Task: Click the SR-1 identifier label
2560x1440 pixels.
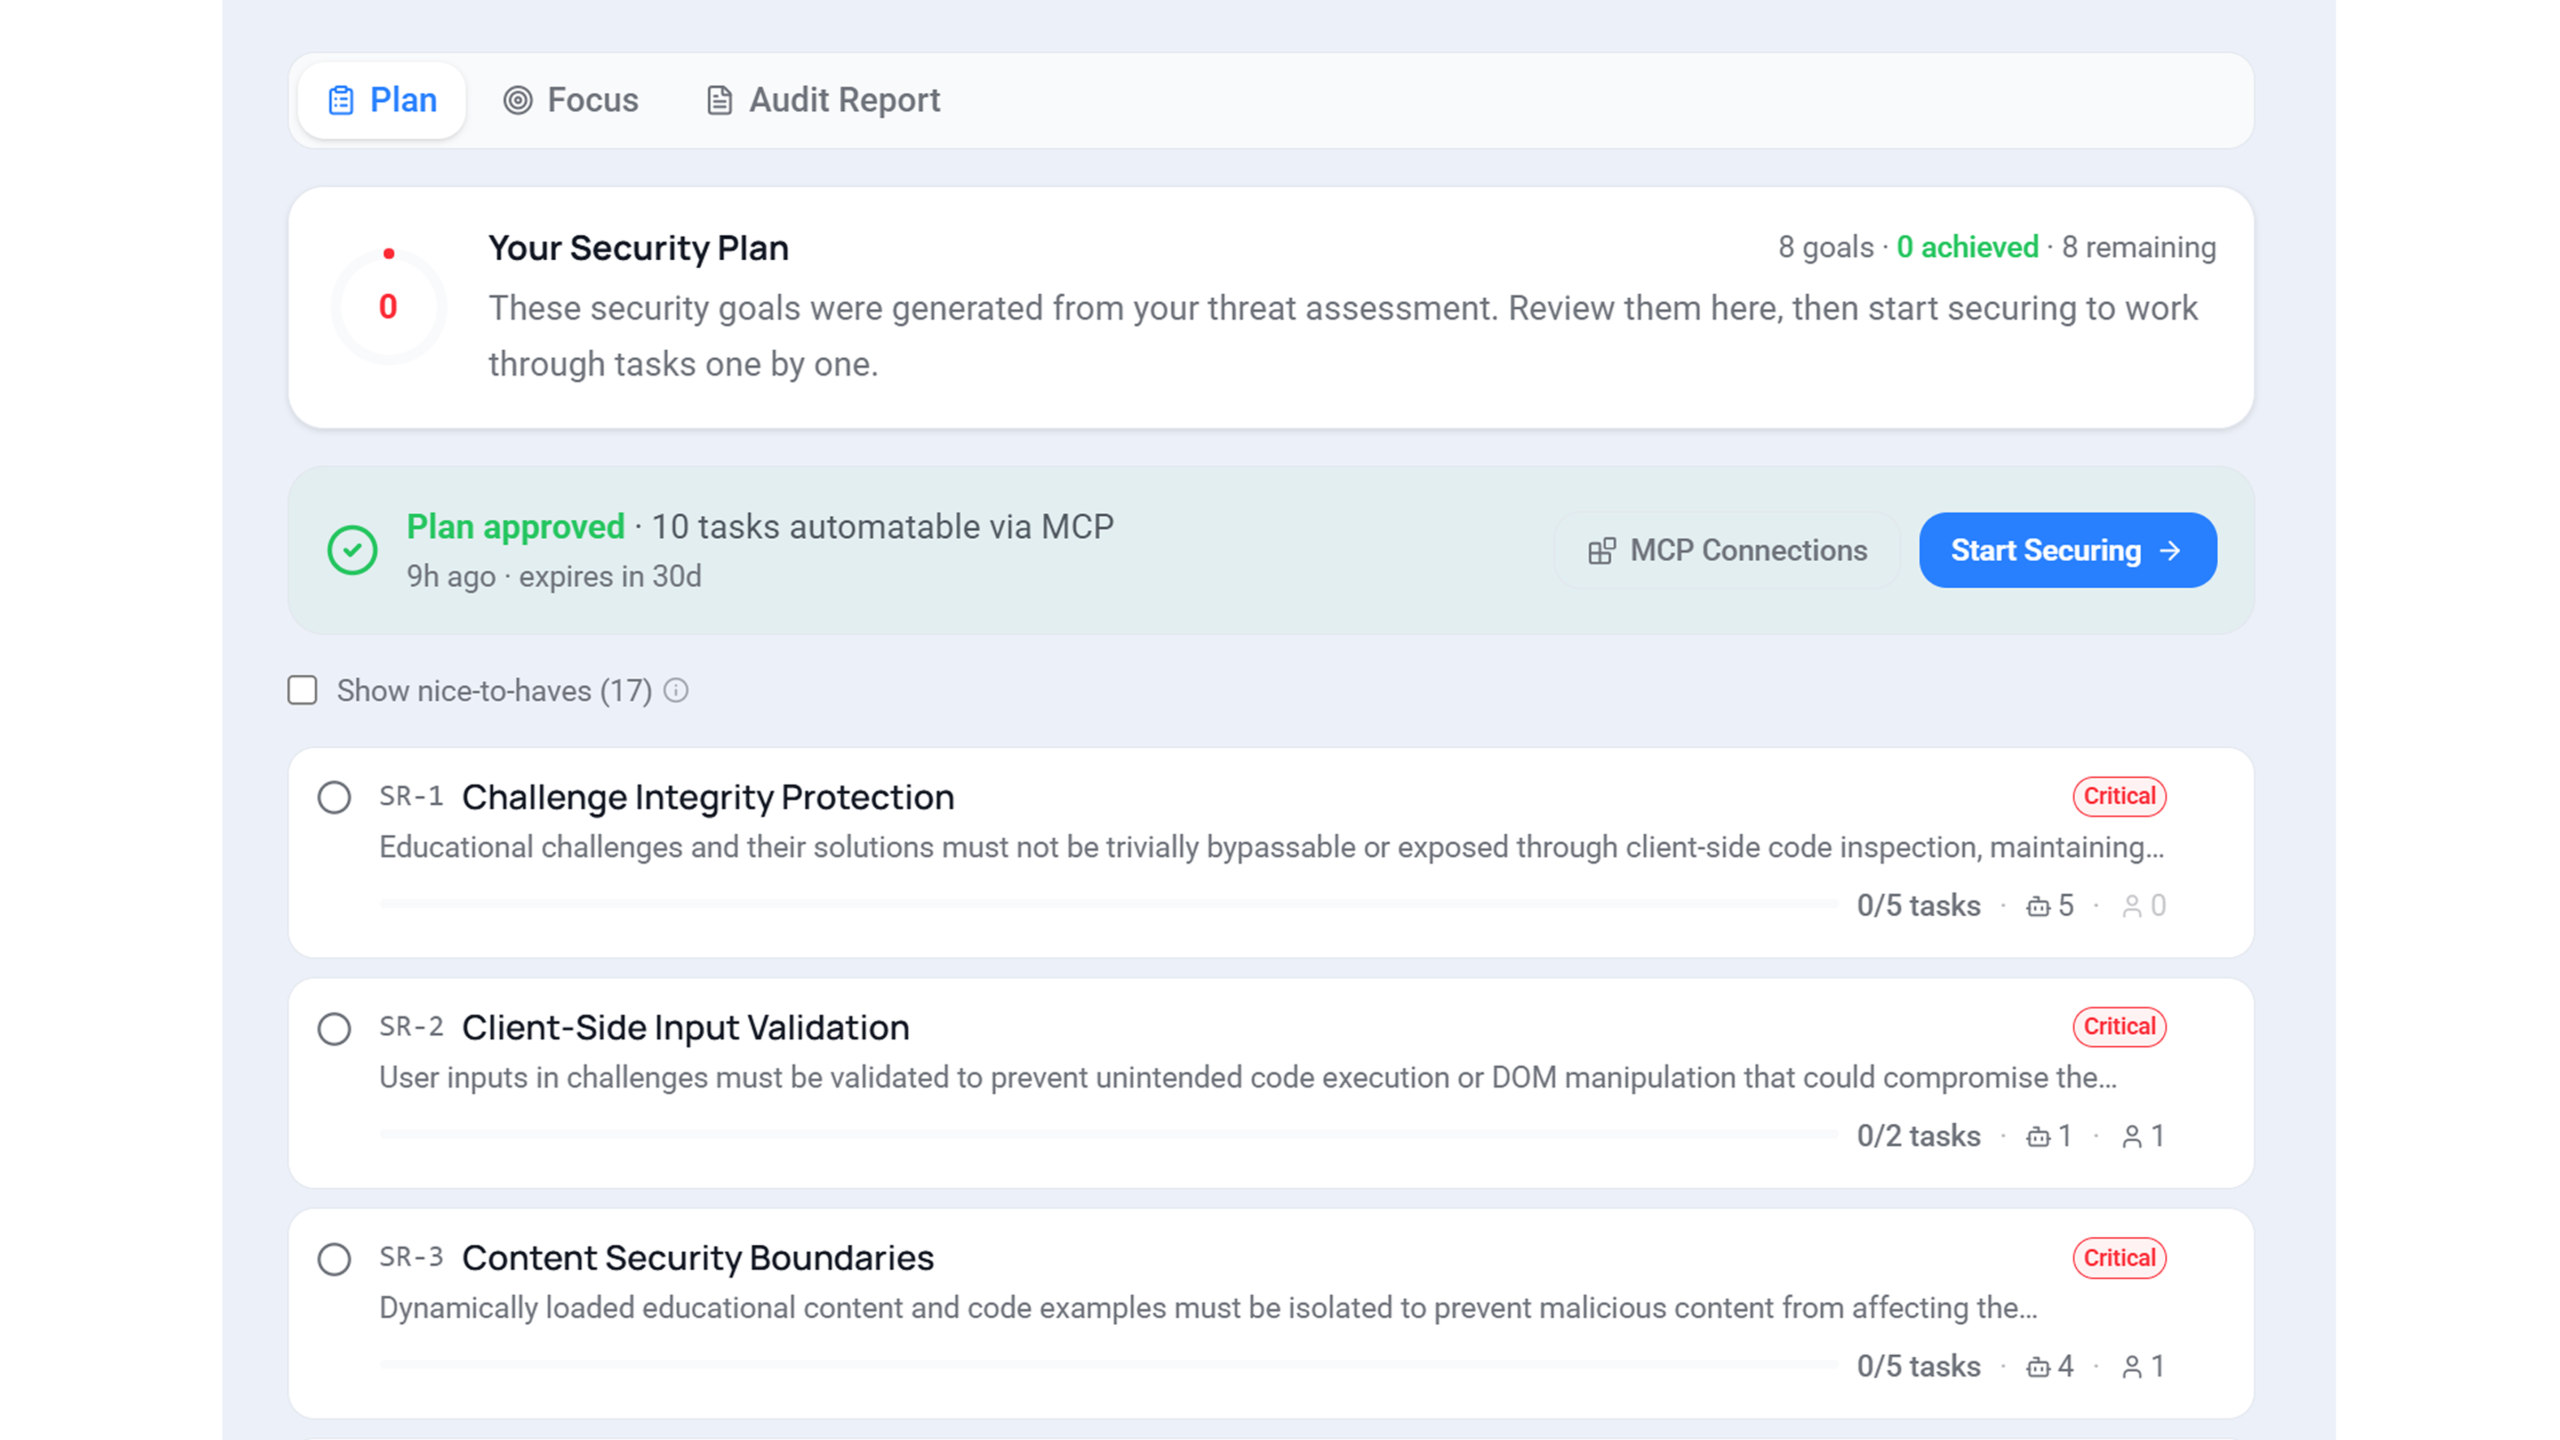Action: click(411, 796)
